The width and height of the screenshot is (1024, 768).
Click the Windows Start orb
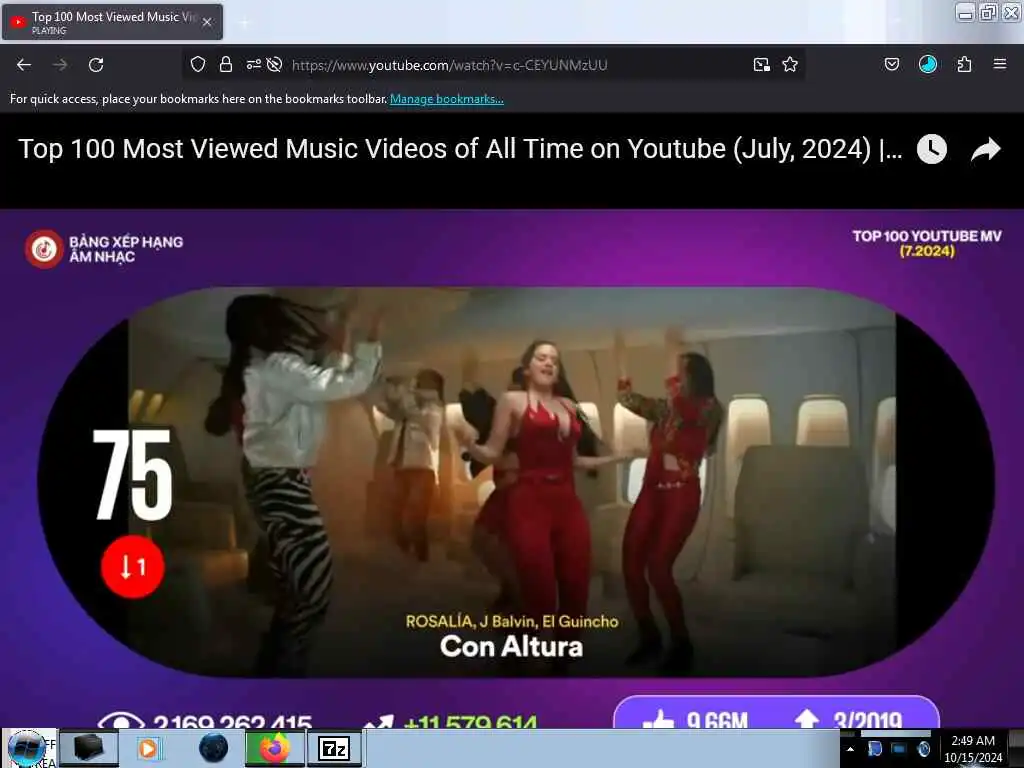[27, 748]
